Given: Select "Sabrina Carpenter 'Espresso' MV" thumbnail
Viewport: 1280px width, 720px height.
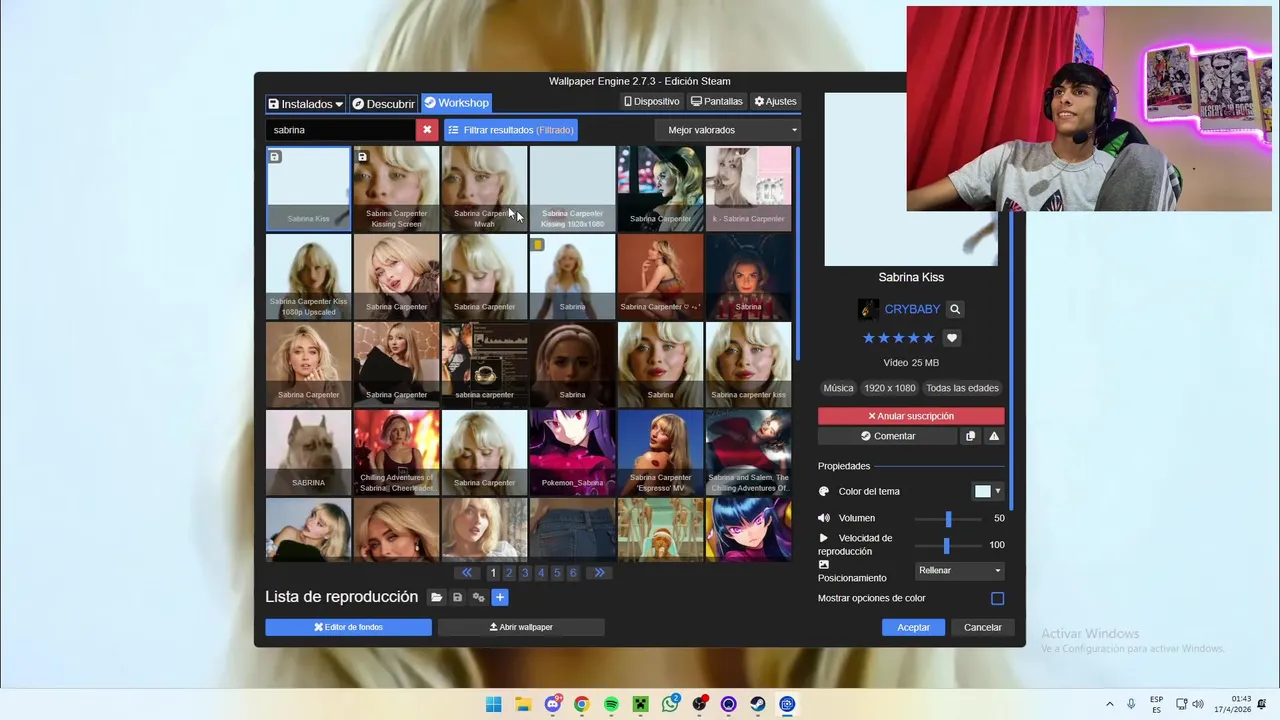Looking at the screenshot, I should (x=660, y=453).
